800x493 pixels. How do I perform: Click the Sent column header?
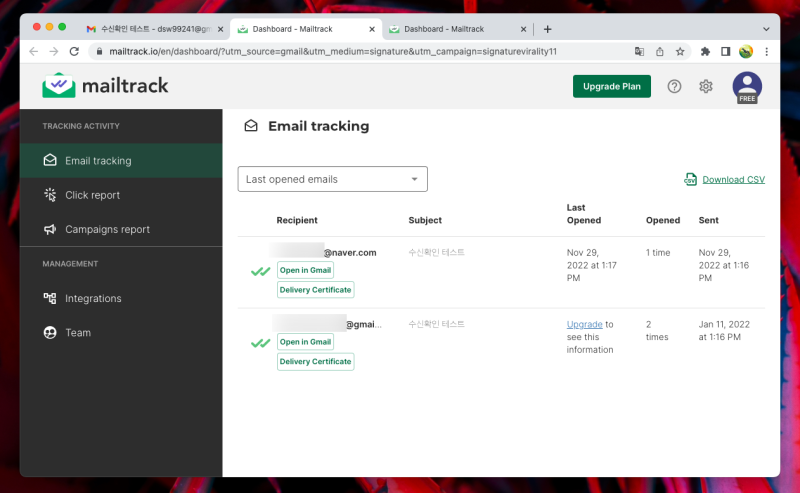pos(708,220)
